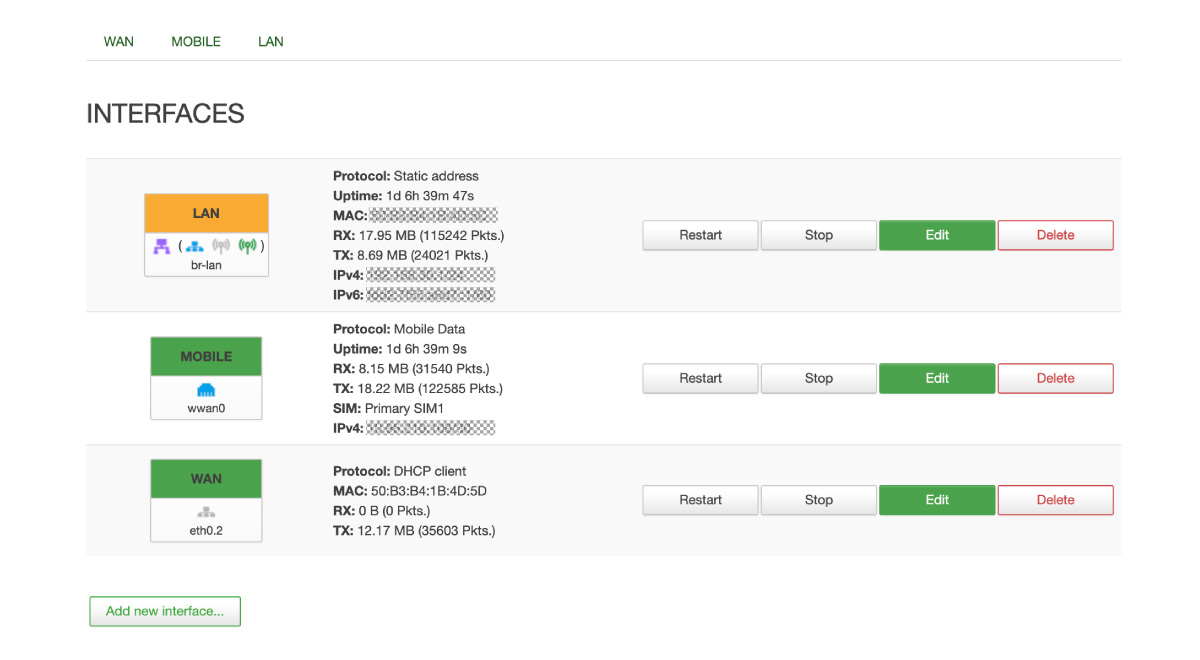Switch to the MOBILE tab
1200x660 pixels.
pos(196,42)
